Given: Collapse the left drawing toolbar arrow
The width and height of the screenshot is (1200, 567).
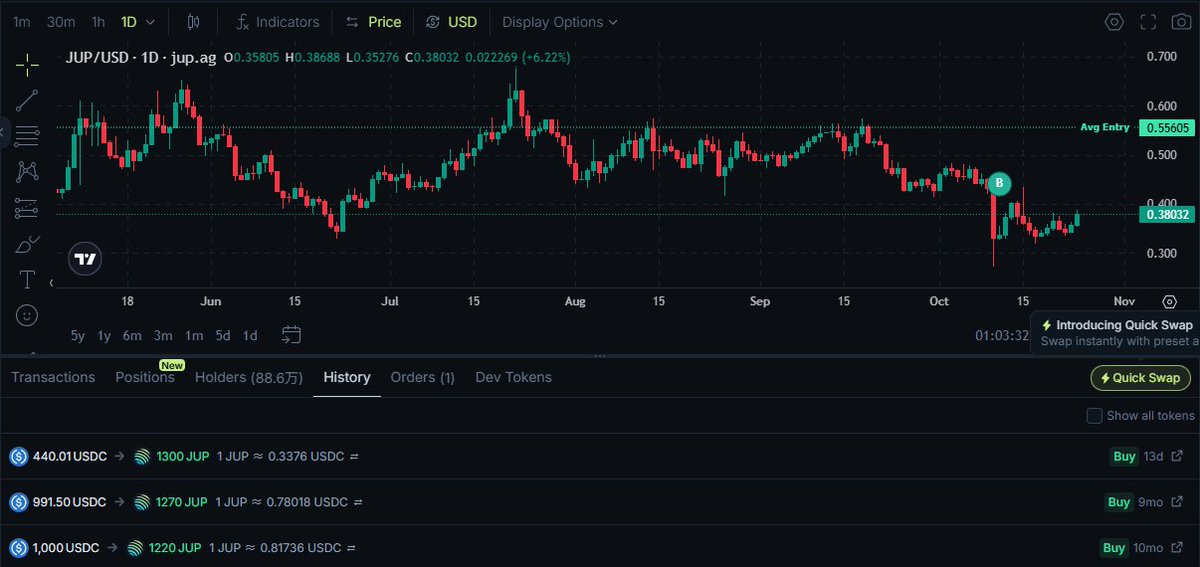Looking at the screenshot, I should [4, 132].
